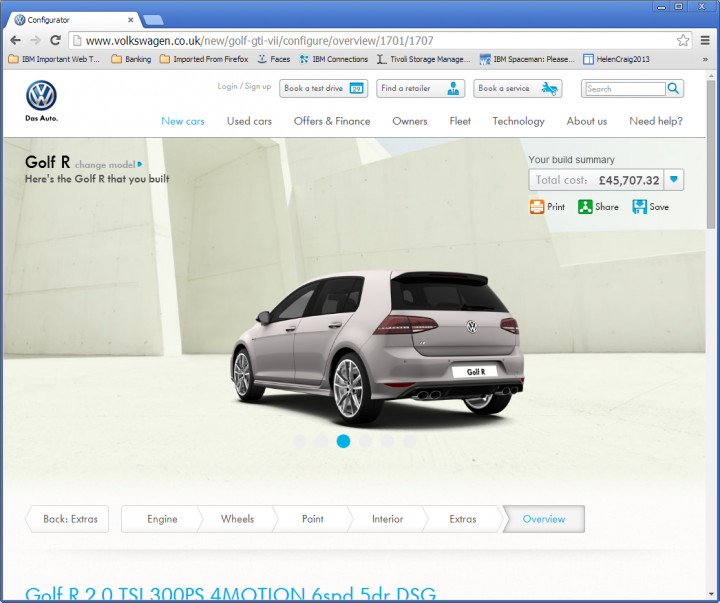Select the fifth car view dot
Viewport: 720px width, 603px height.
tap(388, 441)
